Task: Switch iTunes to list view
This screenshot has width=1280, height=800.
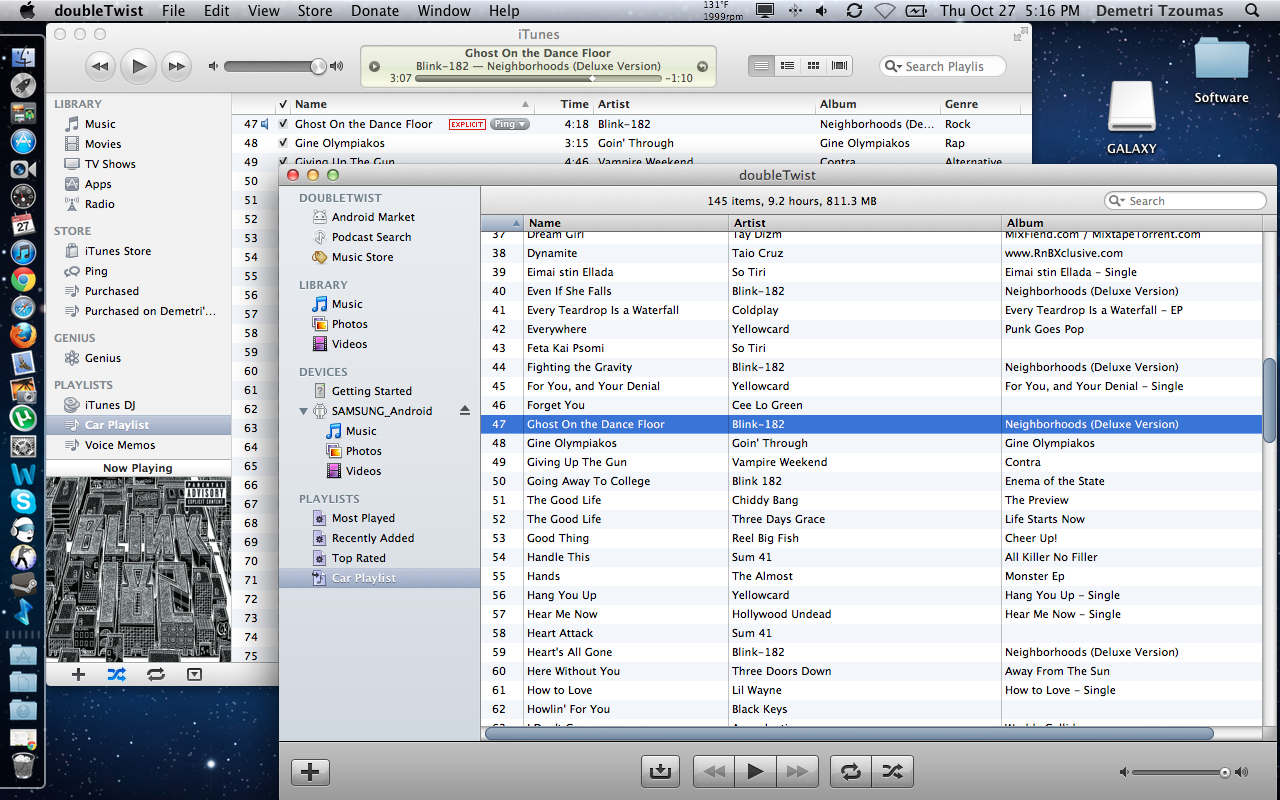Action: coord(762,66)
